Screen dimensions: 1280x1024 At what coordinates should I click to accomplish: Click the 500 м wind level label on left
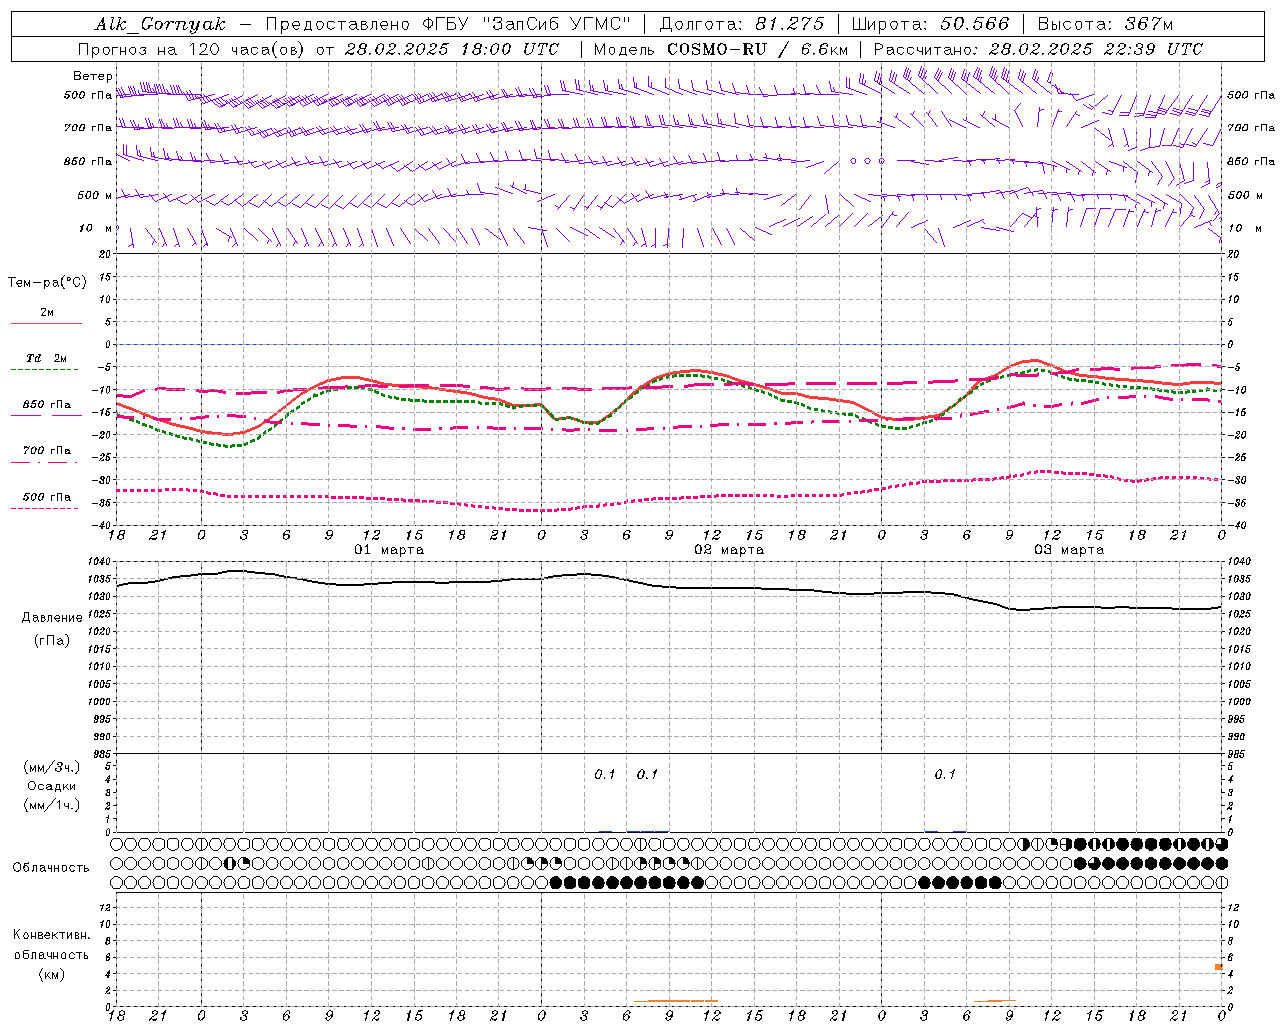(x=95, y=195)
